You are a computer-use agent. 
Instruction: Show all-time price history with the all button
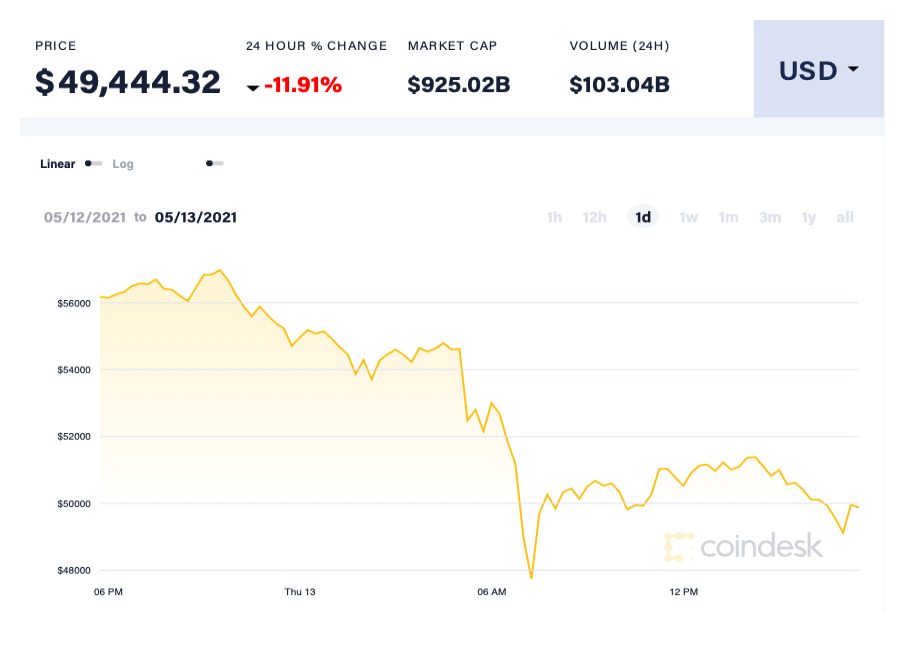pos(845,217)
